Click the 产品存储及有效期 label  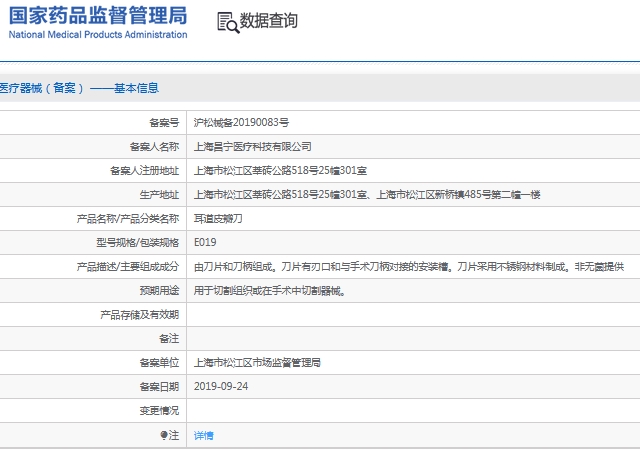(x=140, y=315)
